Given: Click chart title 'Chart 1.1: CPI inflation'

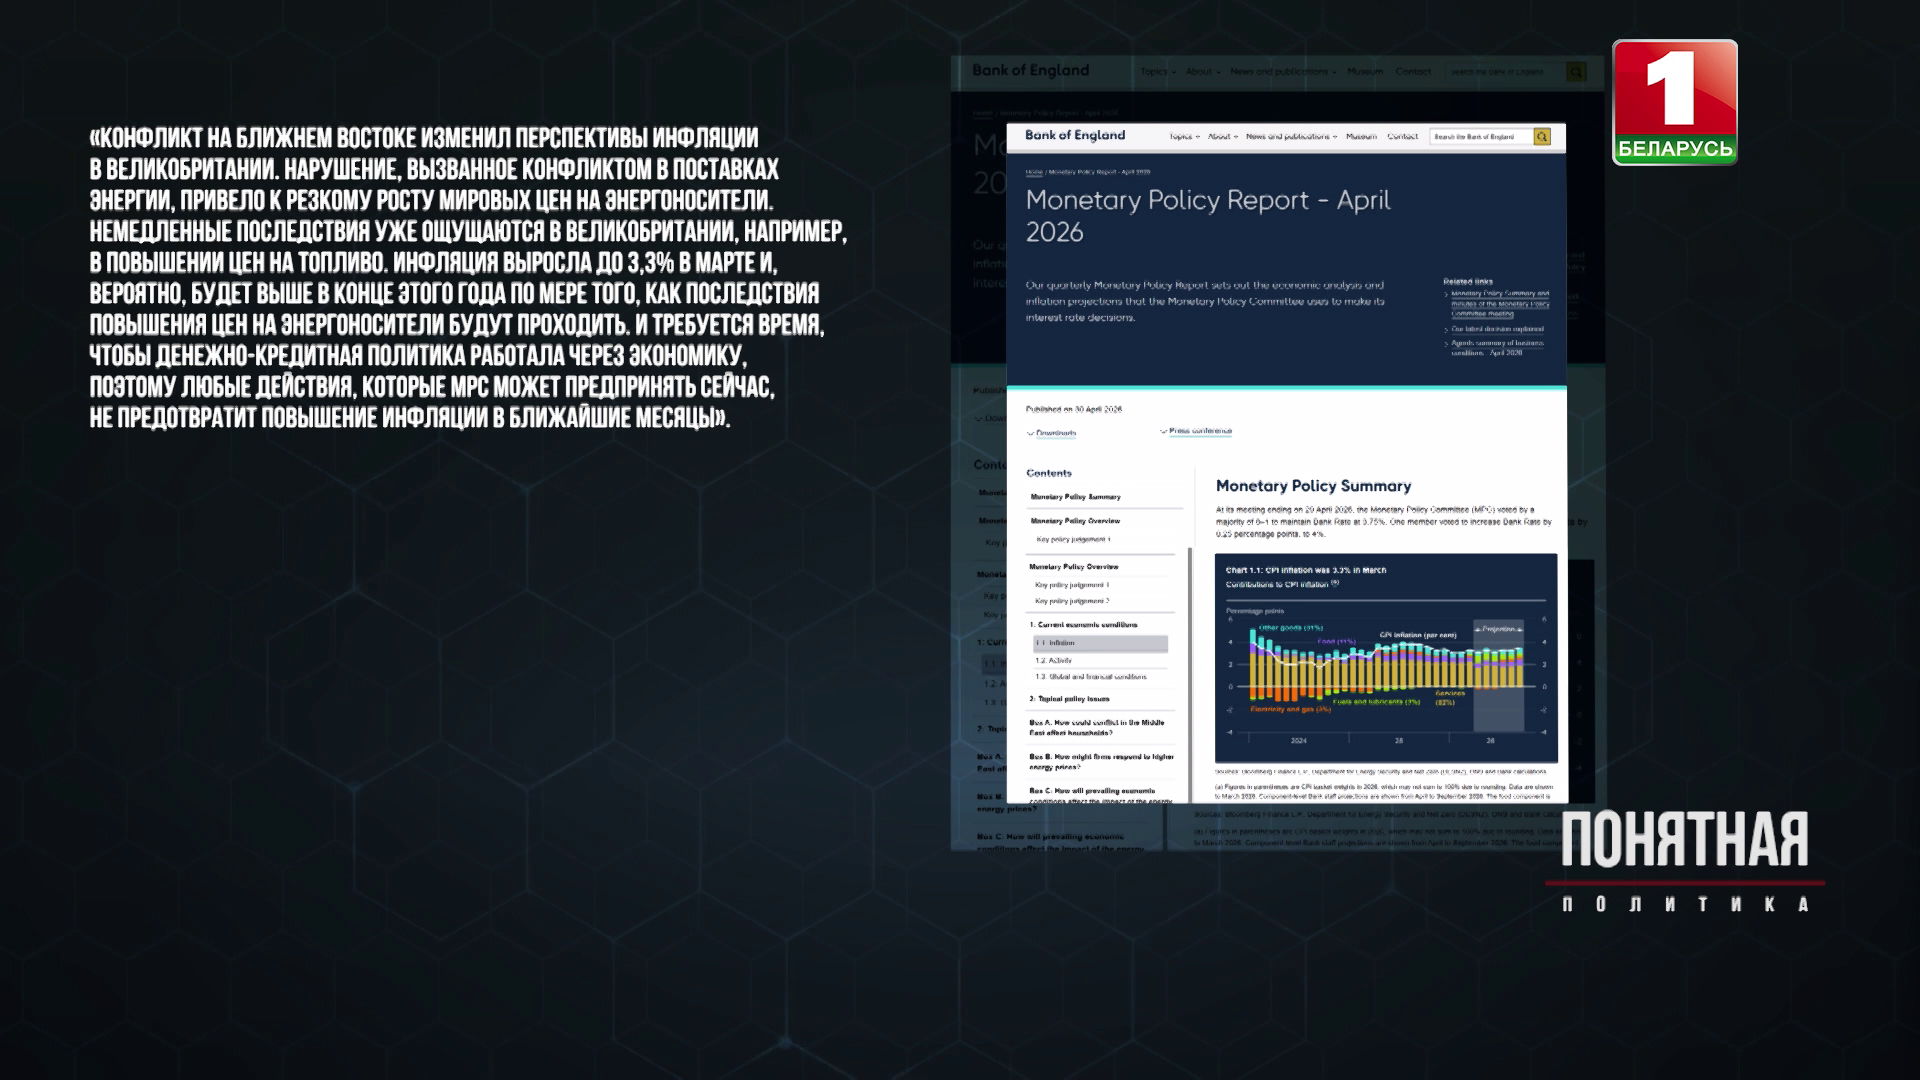Looking at the screenshot, I should [x=1306, y=570].
